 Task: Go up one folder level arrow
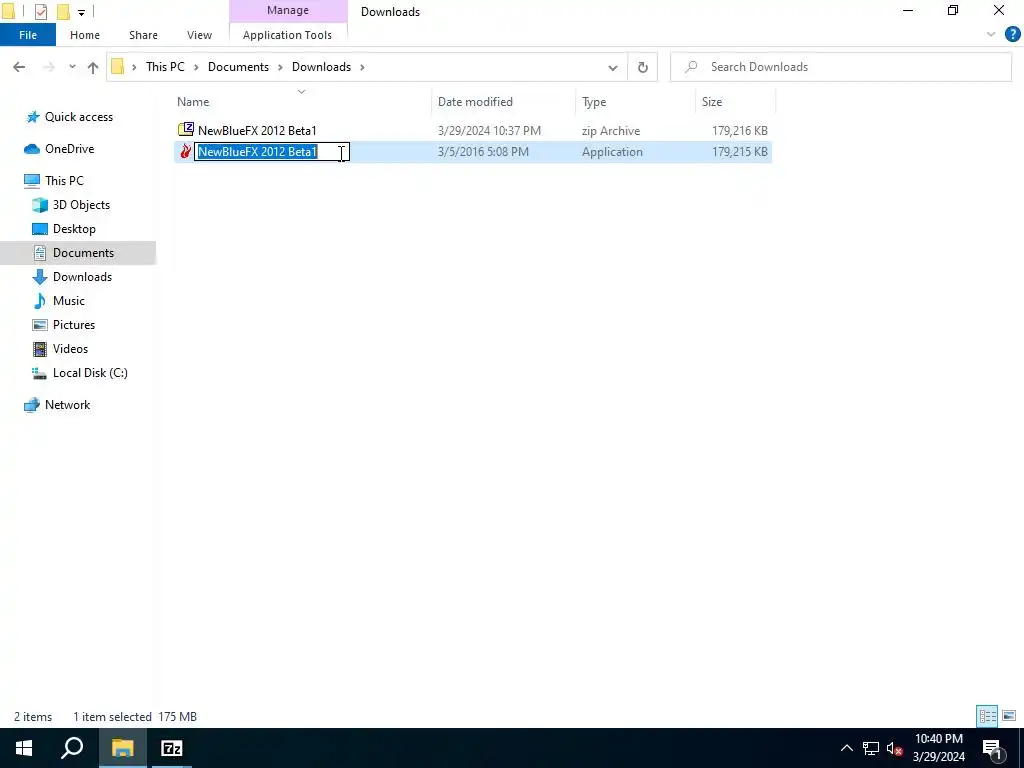point(93,67)
